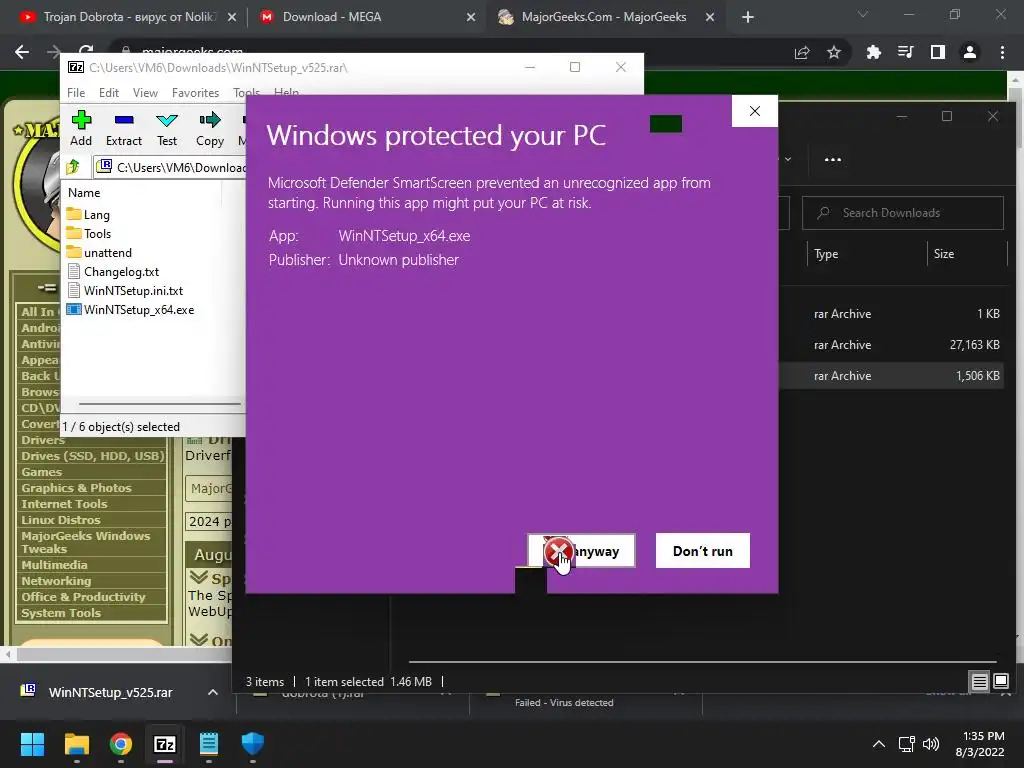Expand WinNTSetup_v525.rar download options chevron

[x=212, y=692]
